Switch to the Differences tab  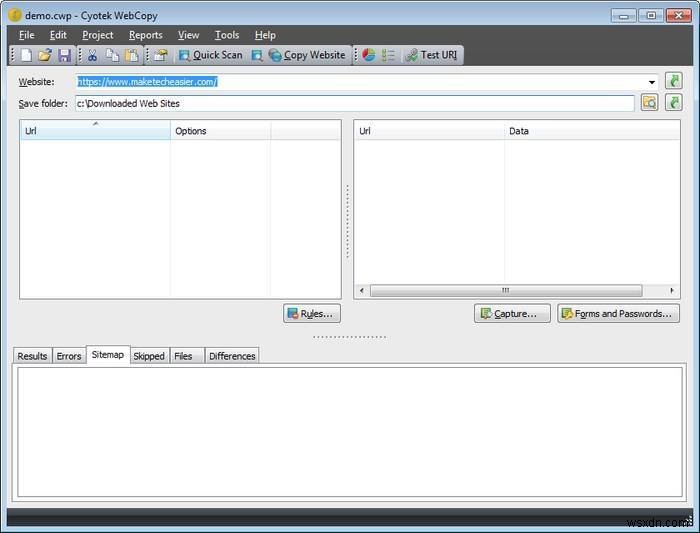(x=232, y=356)
